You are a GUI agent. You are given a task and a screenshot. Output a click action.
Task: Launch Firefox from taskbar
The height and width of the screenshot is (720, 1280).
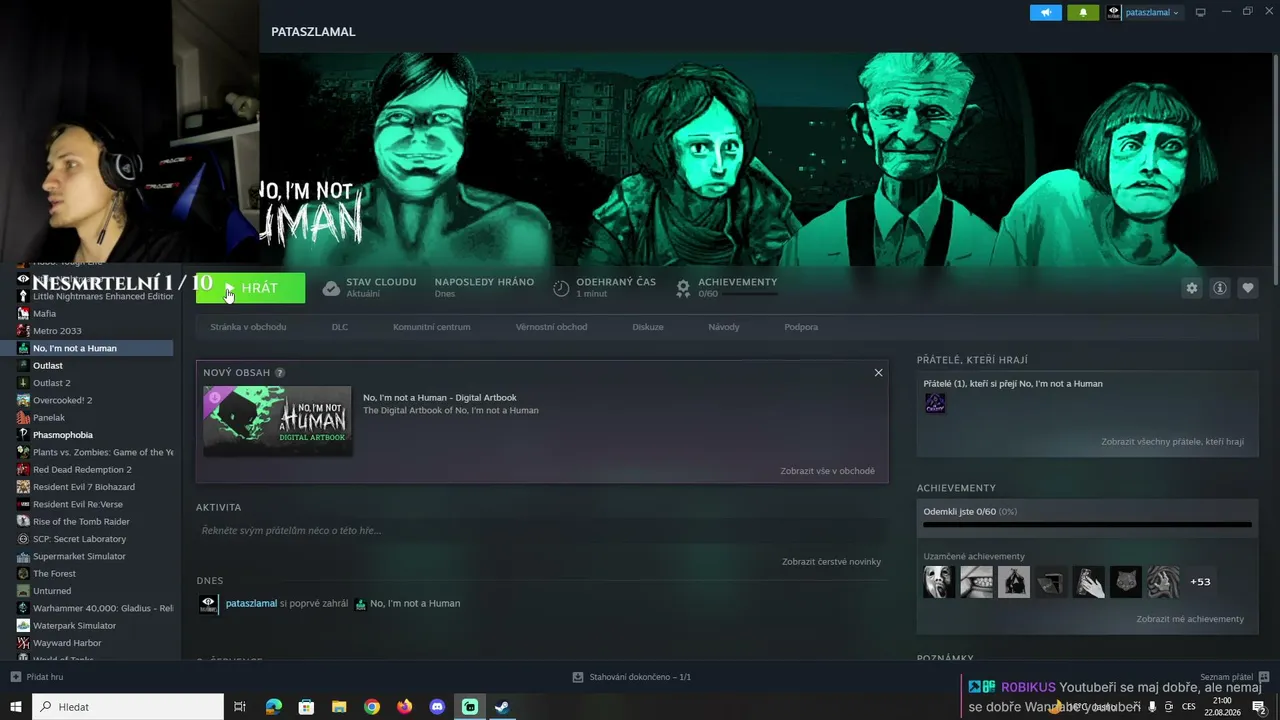point(404,707)
